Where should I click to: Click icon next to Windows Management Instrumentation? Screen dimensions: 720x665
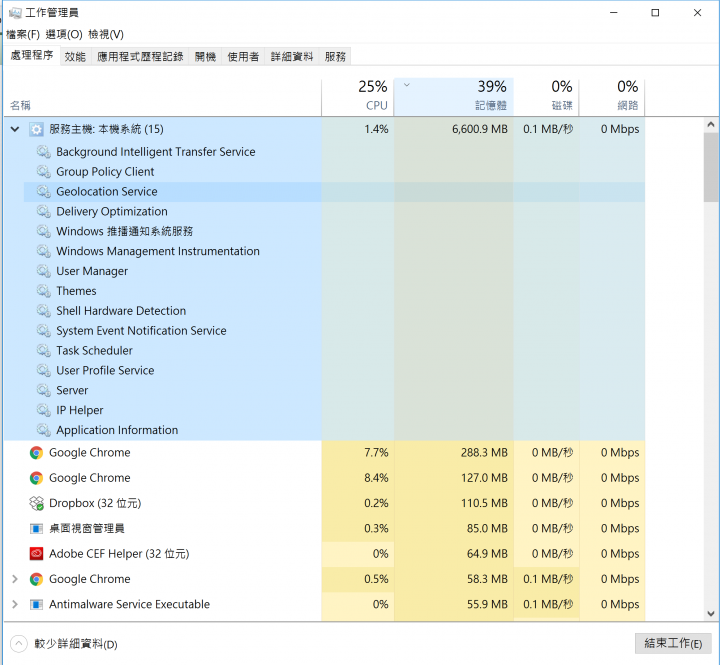(44, 251)
